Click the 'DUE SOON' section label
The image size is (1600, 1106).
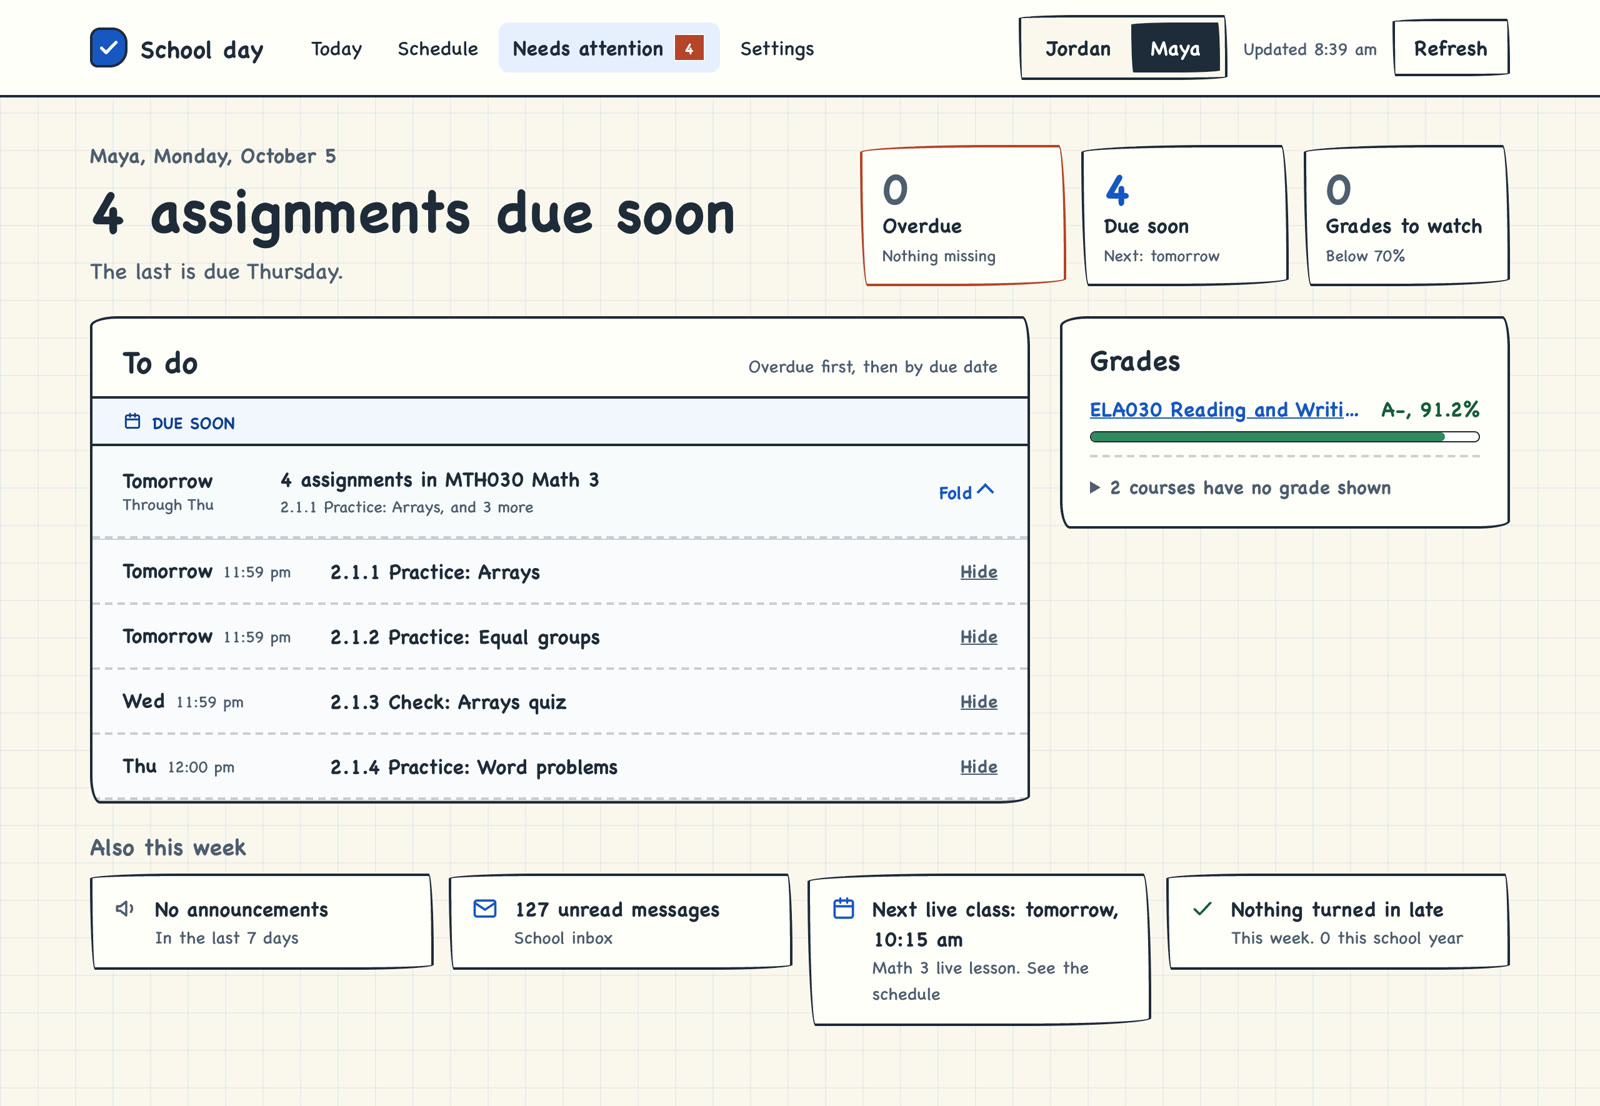coord(193,423)
